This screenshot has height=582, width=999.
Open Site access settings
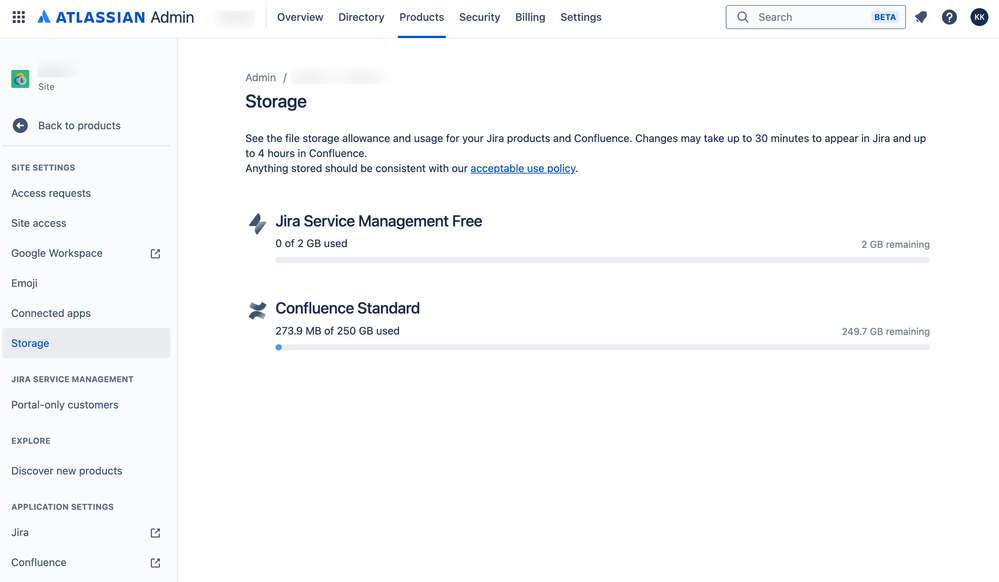coord(86,223)
